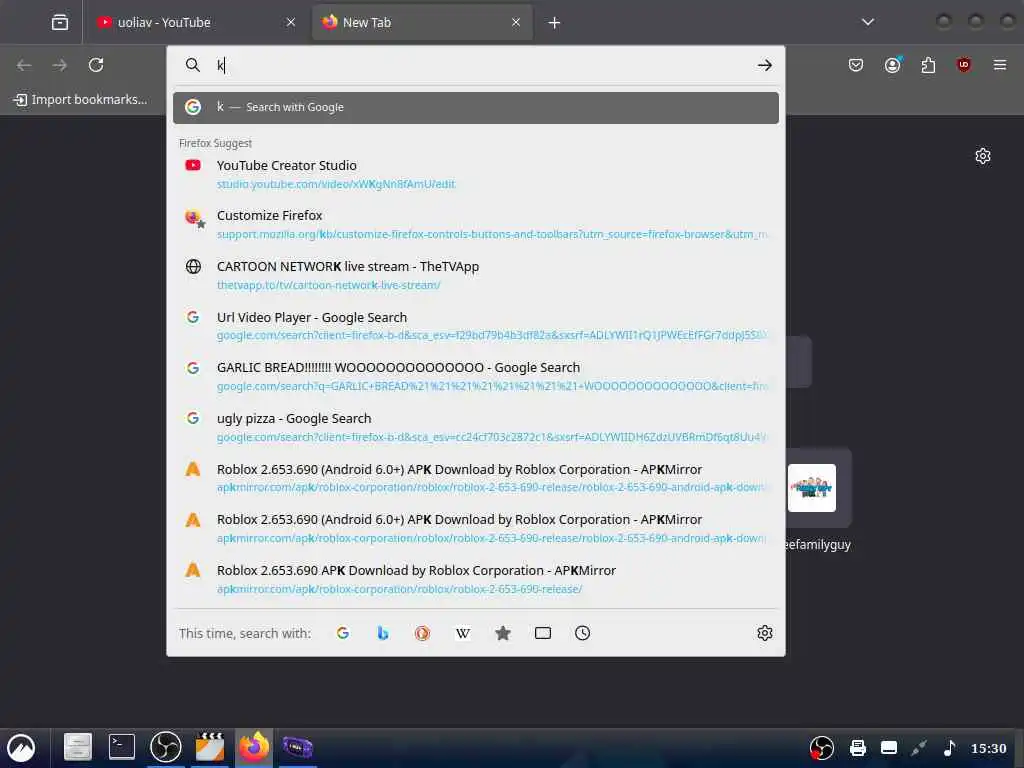Open the family guy shortcut thumbnail

(x=812, y=488)
